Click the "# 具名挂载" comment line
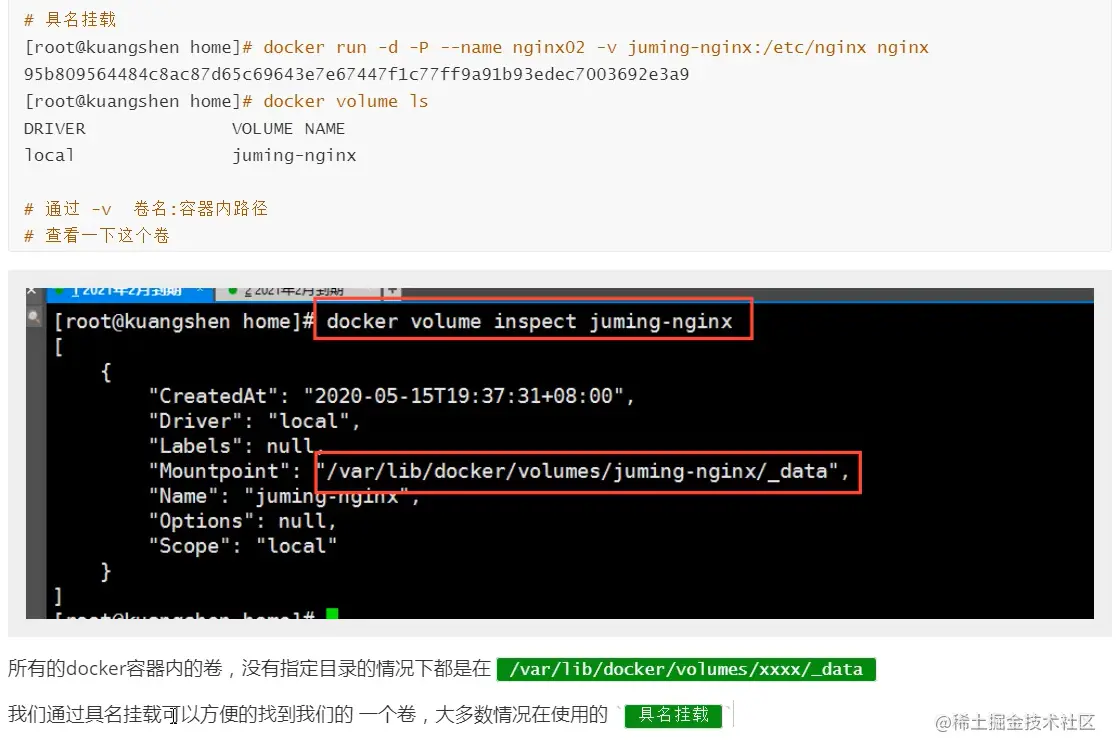1117x754 pixels. (69, 20)
